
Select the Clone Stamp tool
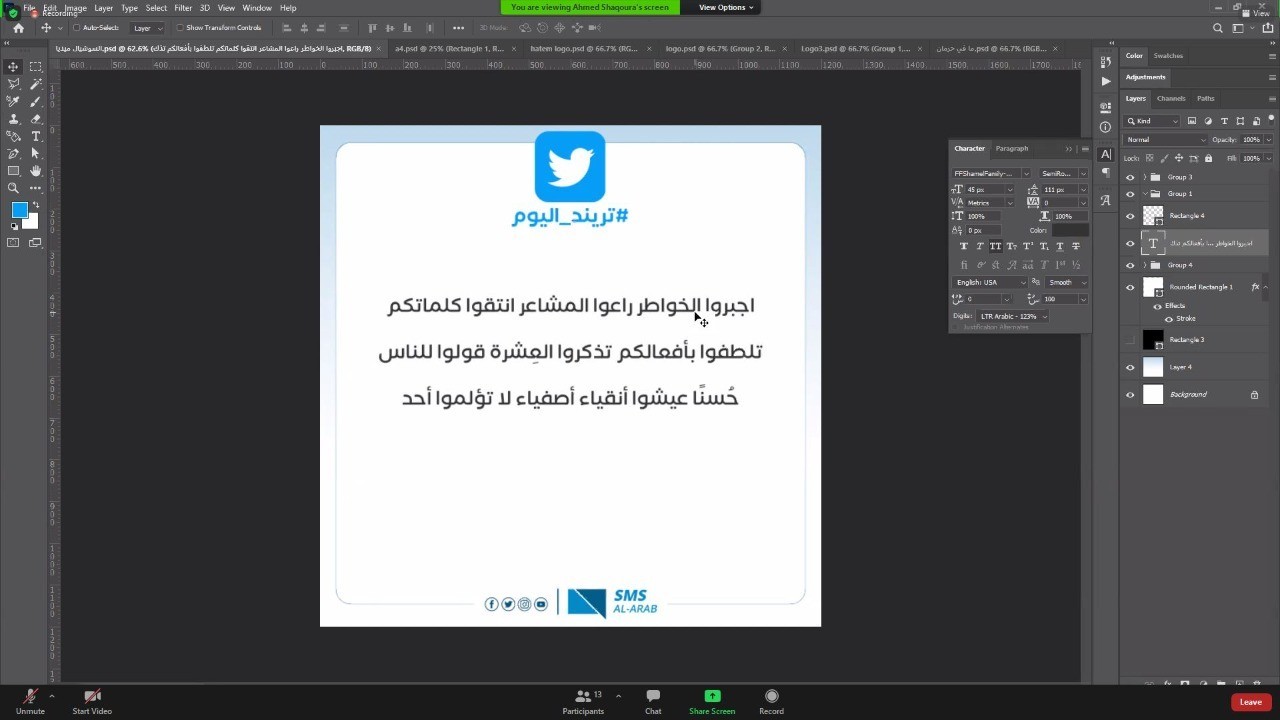(x=13, y=118)
